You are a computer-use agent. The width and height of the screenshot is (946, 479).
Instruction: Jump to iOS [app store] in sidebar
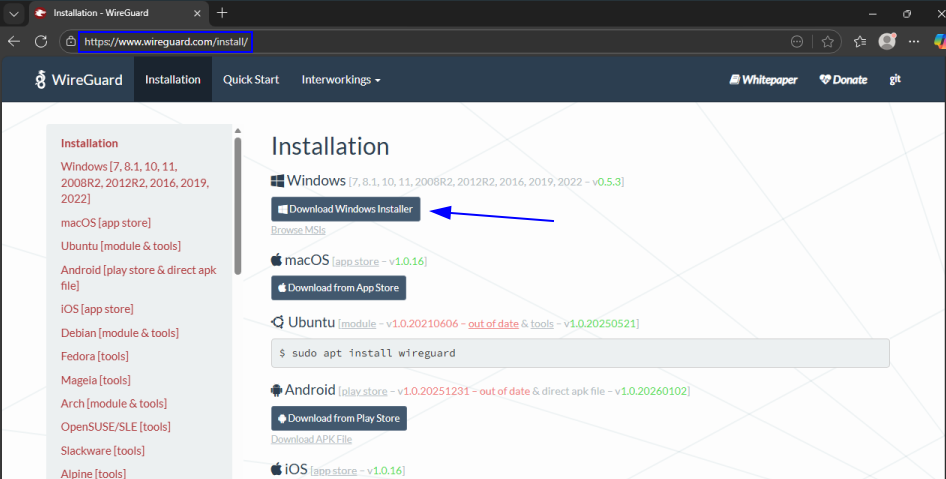[97, 309]
